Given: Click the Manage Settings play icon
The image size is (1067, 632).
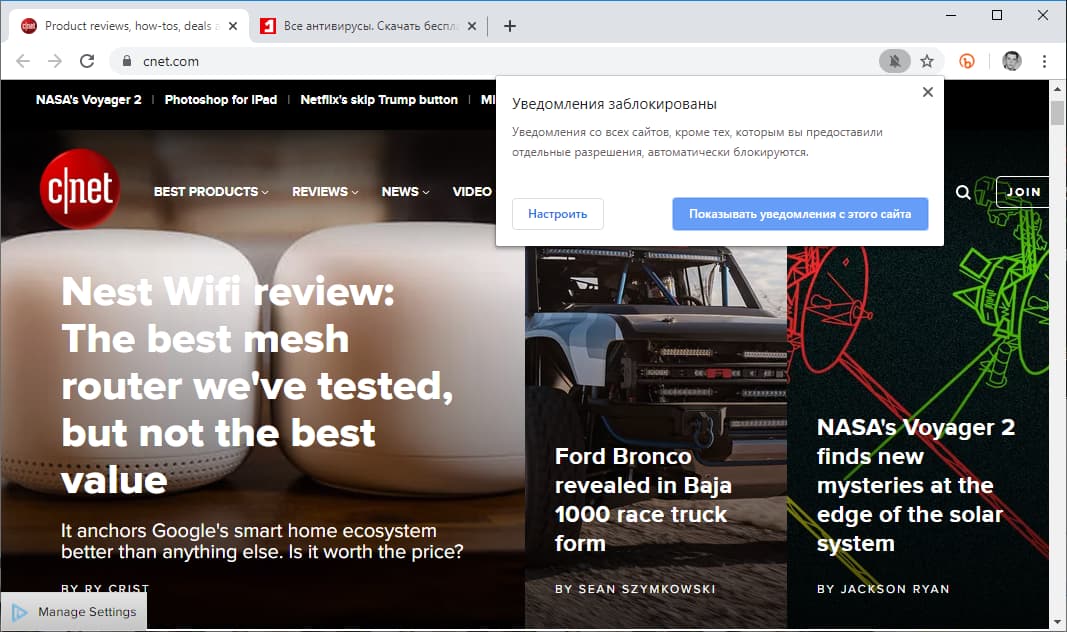Looking at the screenshot, I should click(x=19, y=612).
